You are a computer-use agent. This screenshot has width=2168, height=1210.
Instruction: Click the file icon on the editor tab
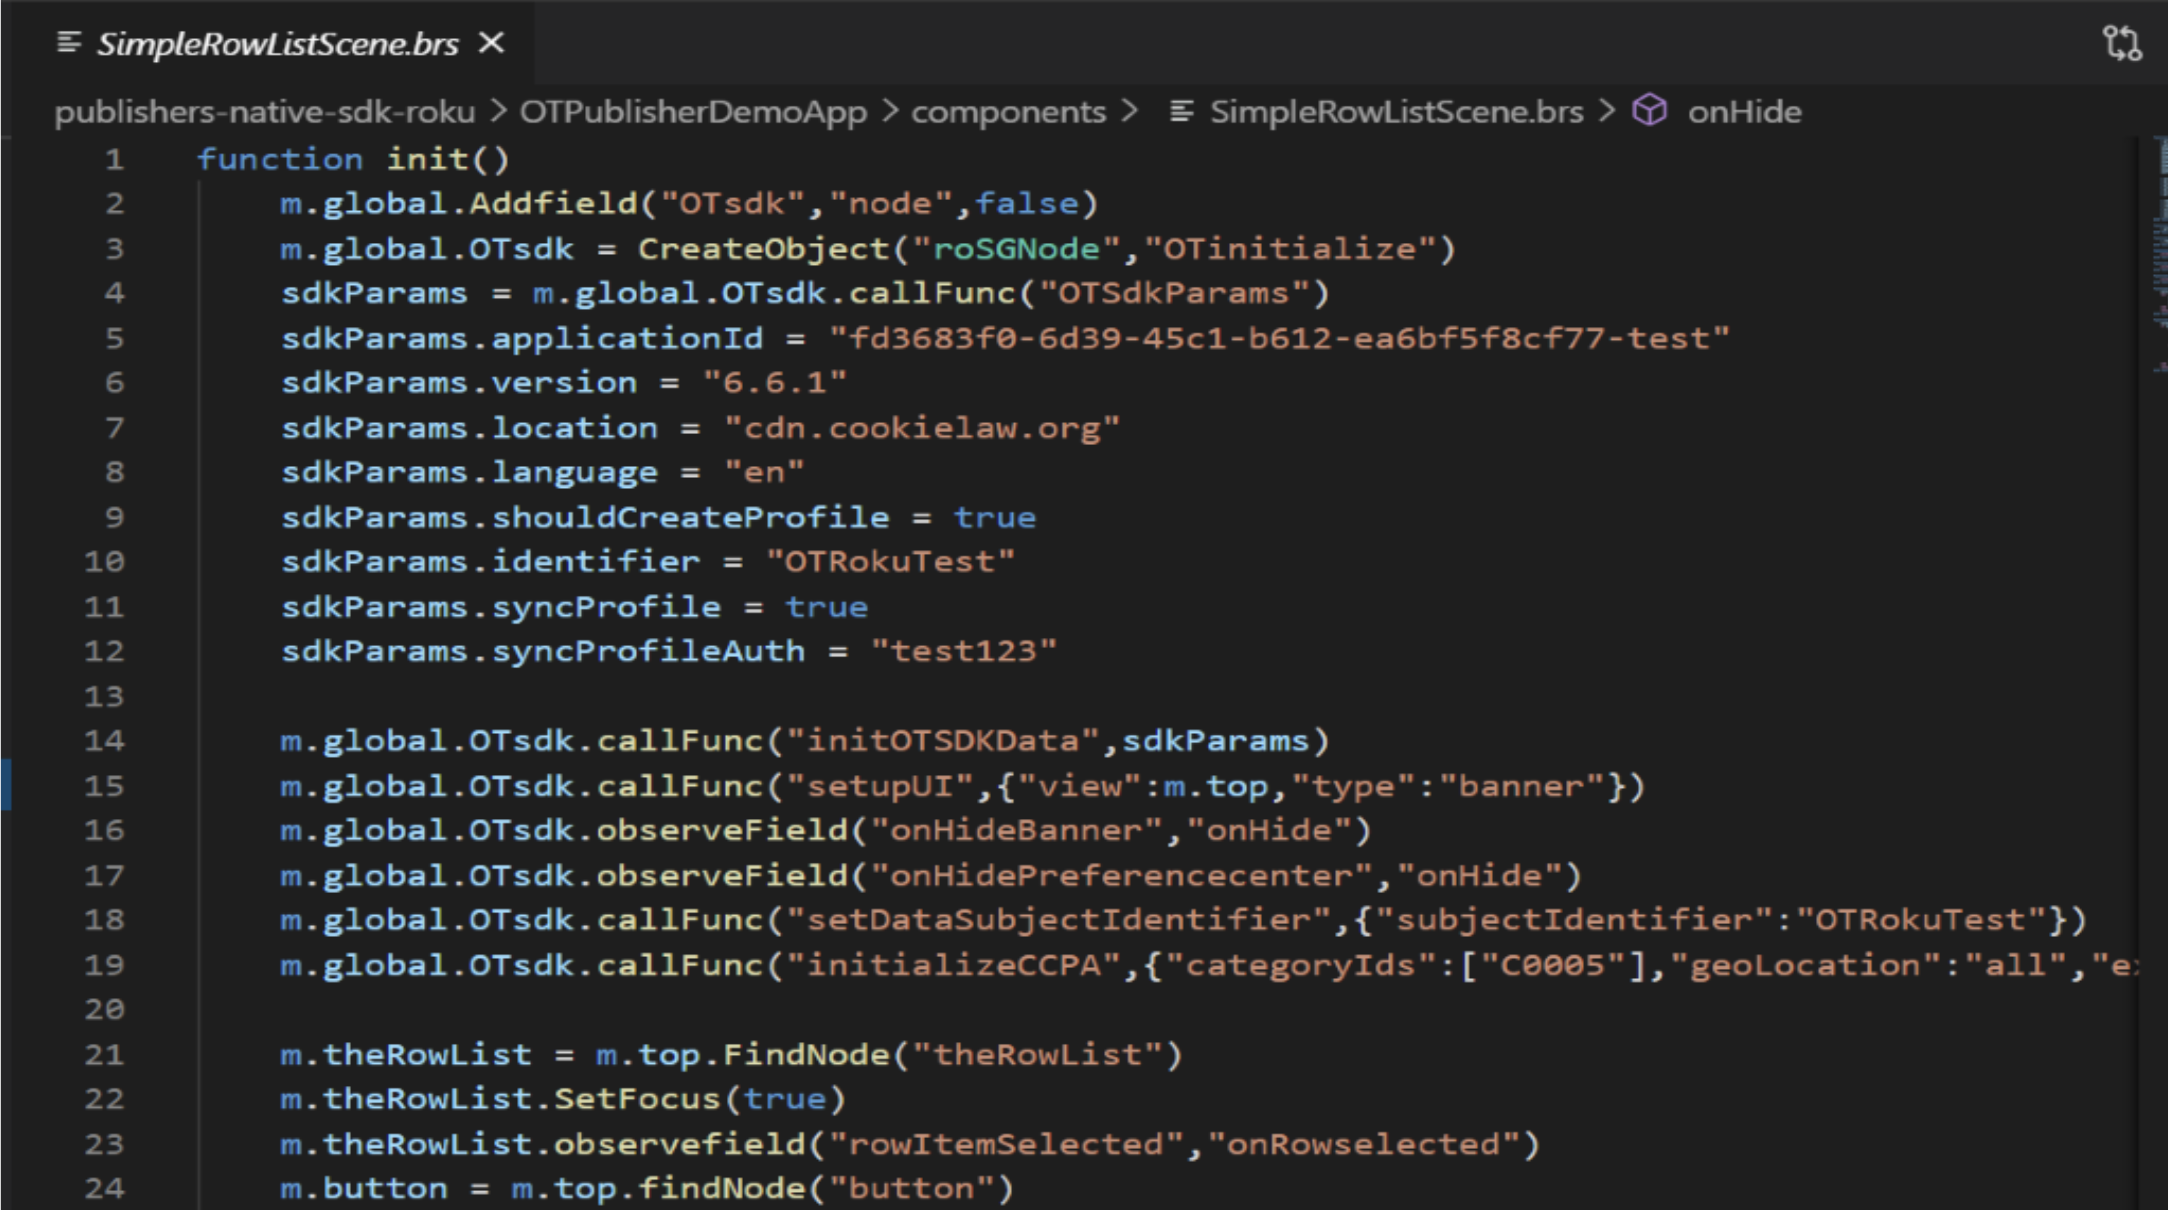tap(68, 42)
